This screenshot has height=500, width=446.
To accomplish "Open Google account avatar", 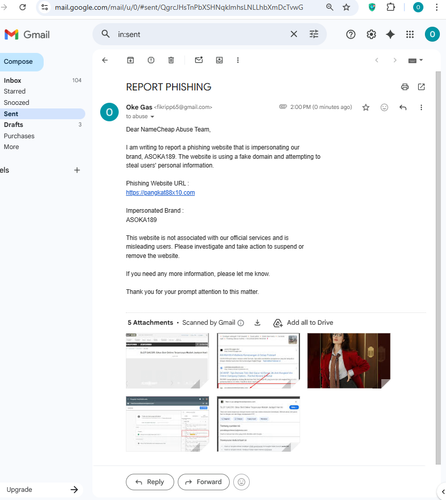I will coord(432,34).
